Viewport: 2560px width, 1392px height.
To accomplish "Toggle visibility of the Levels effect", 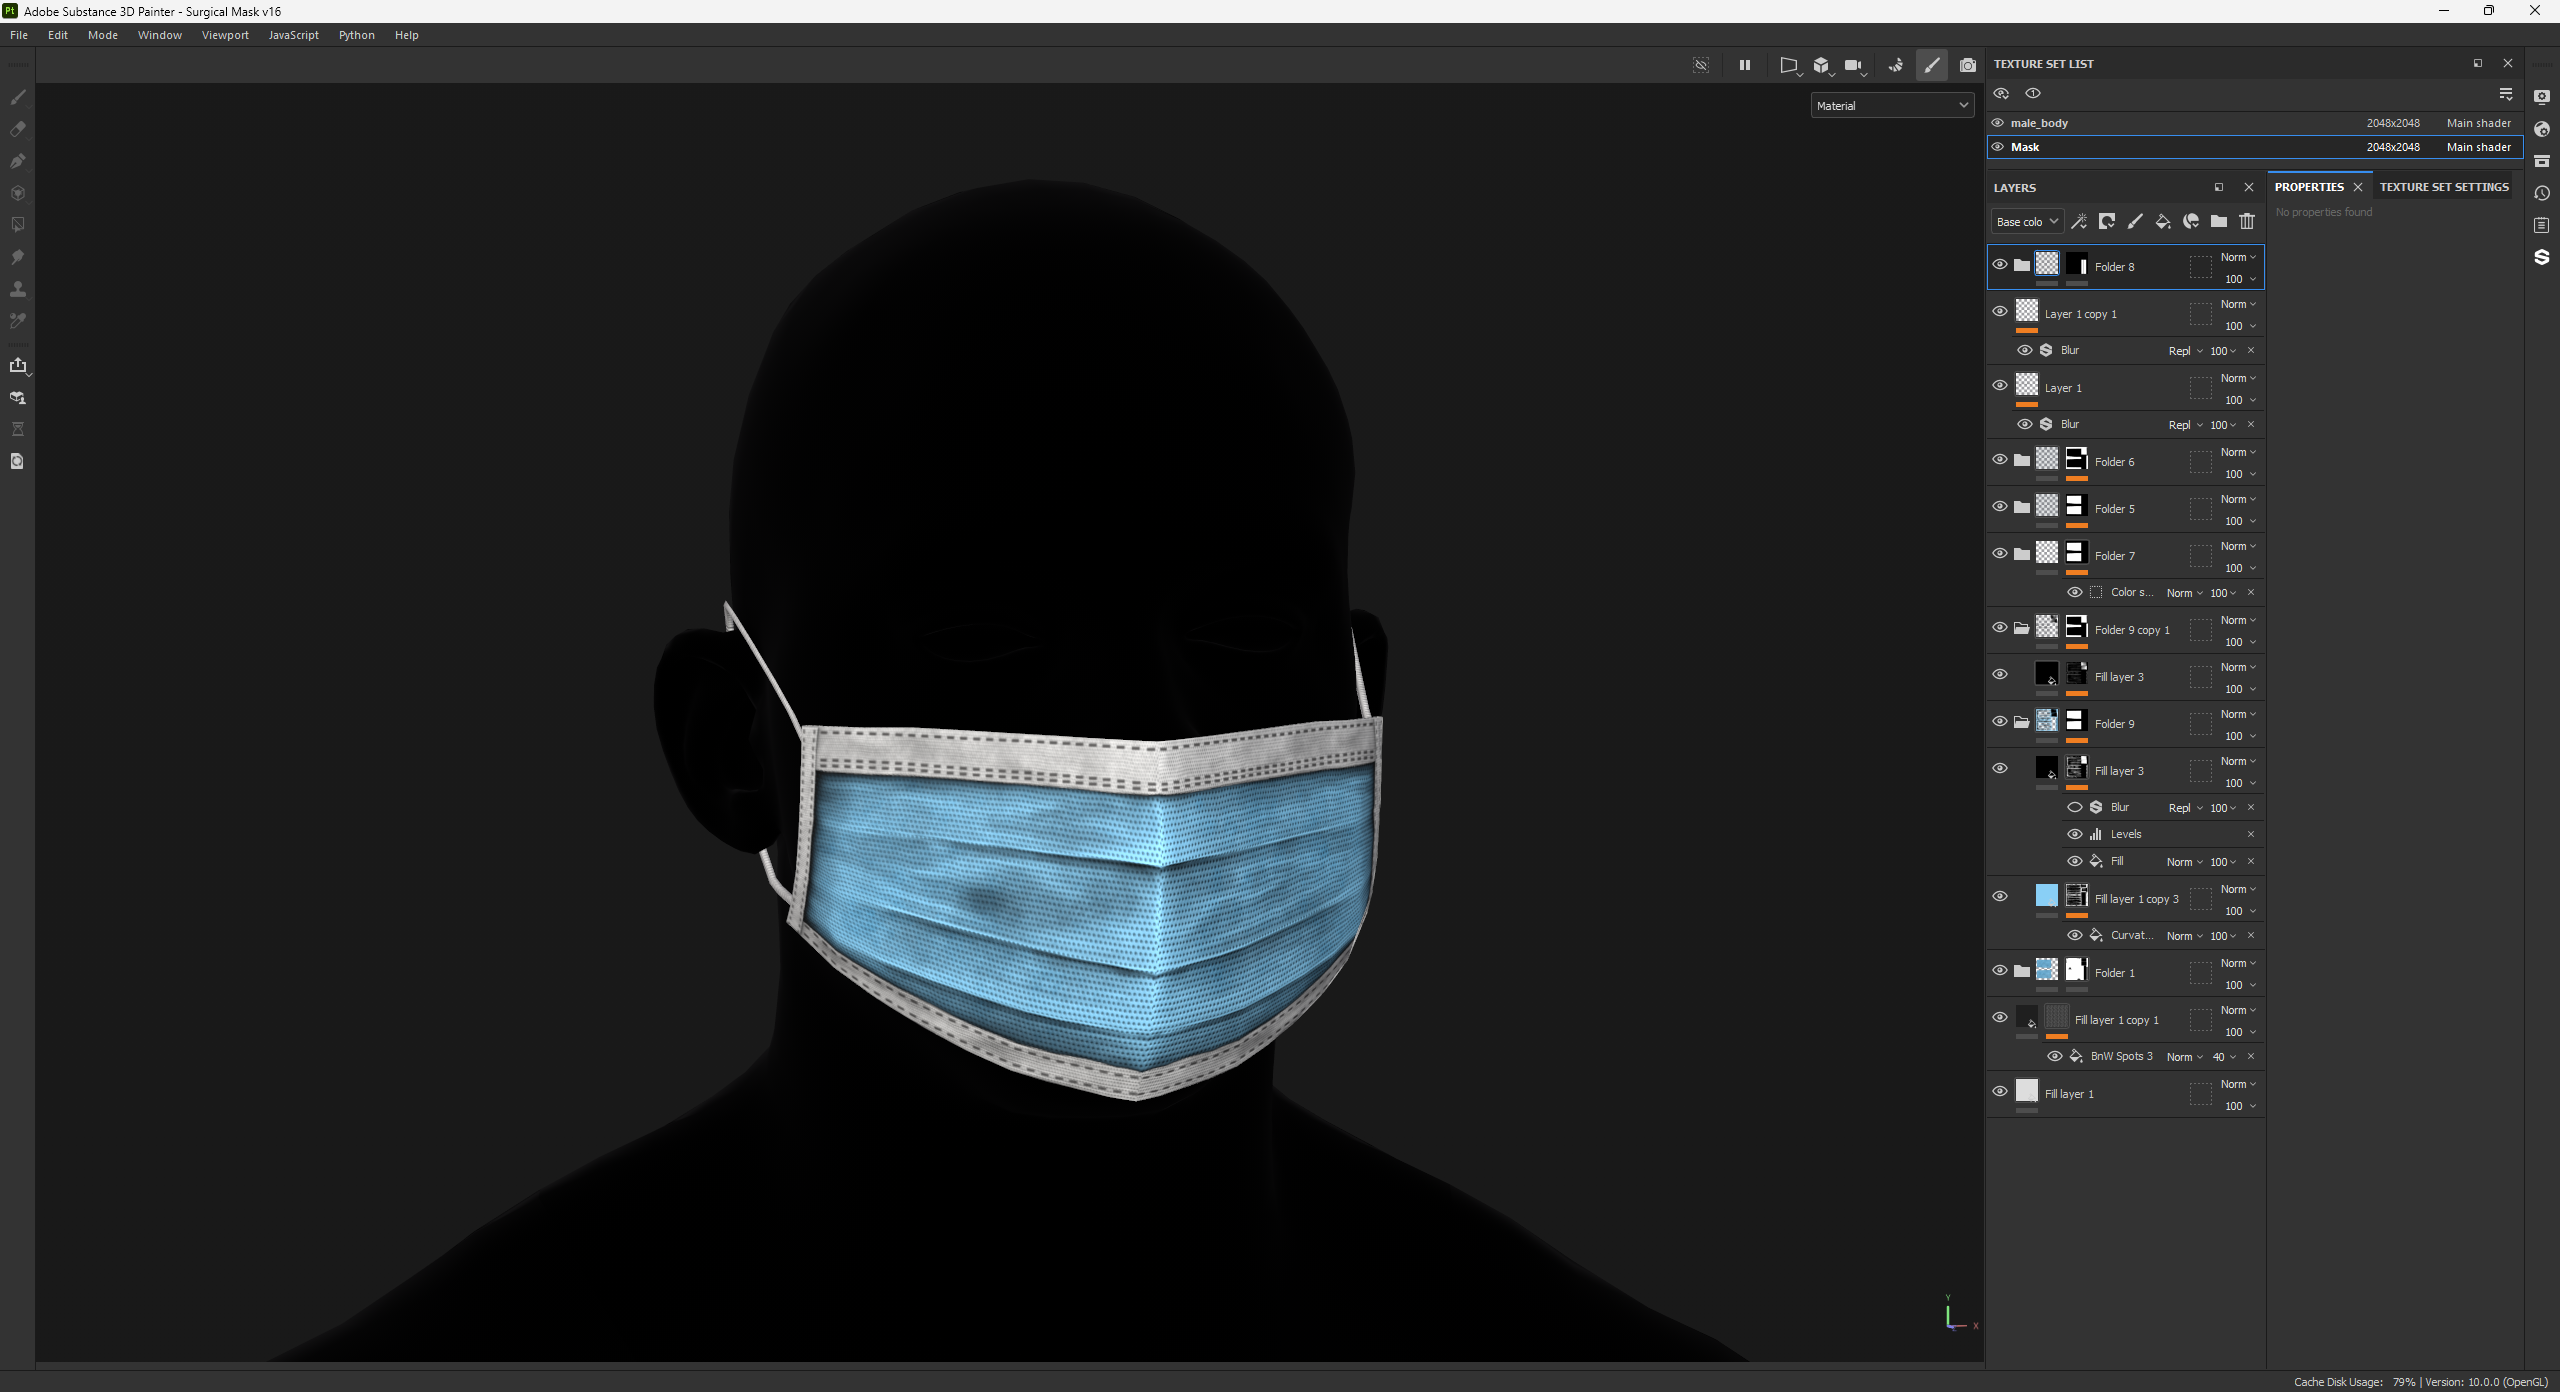I will pyautogui.click(x=2075, y=834).
